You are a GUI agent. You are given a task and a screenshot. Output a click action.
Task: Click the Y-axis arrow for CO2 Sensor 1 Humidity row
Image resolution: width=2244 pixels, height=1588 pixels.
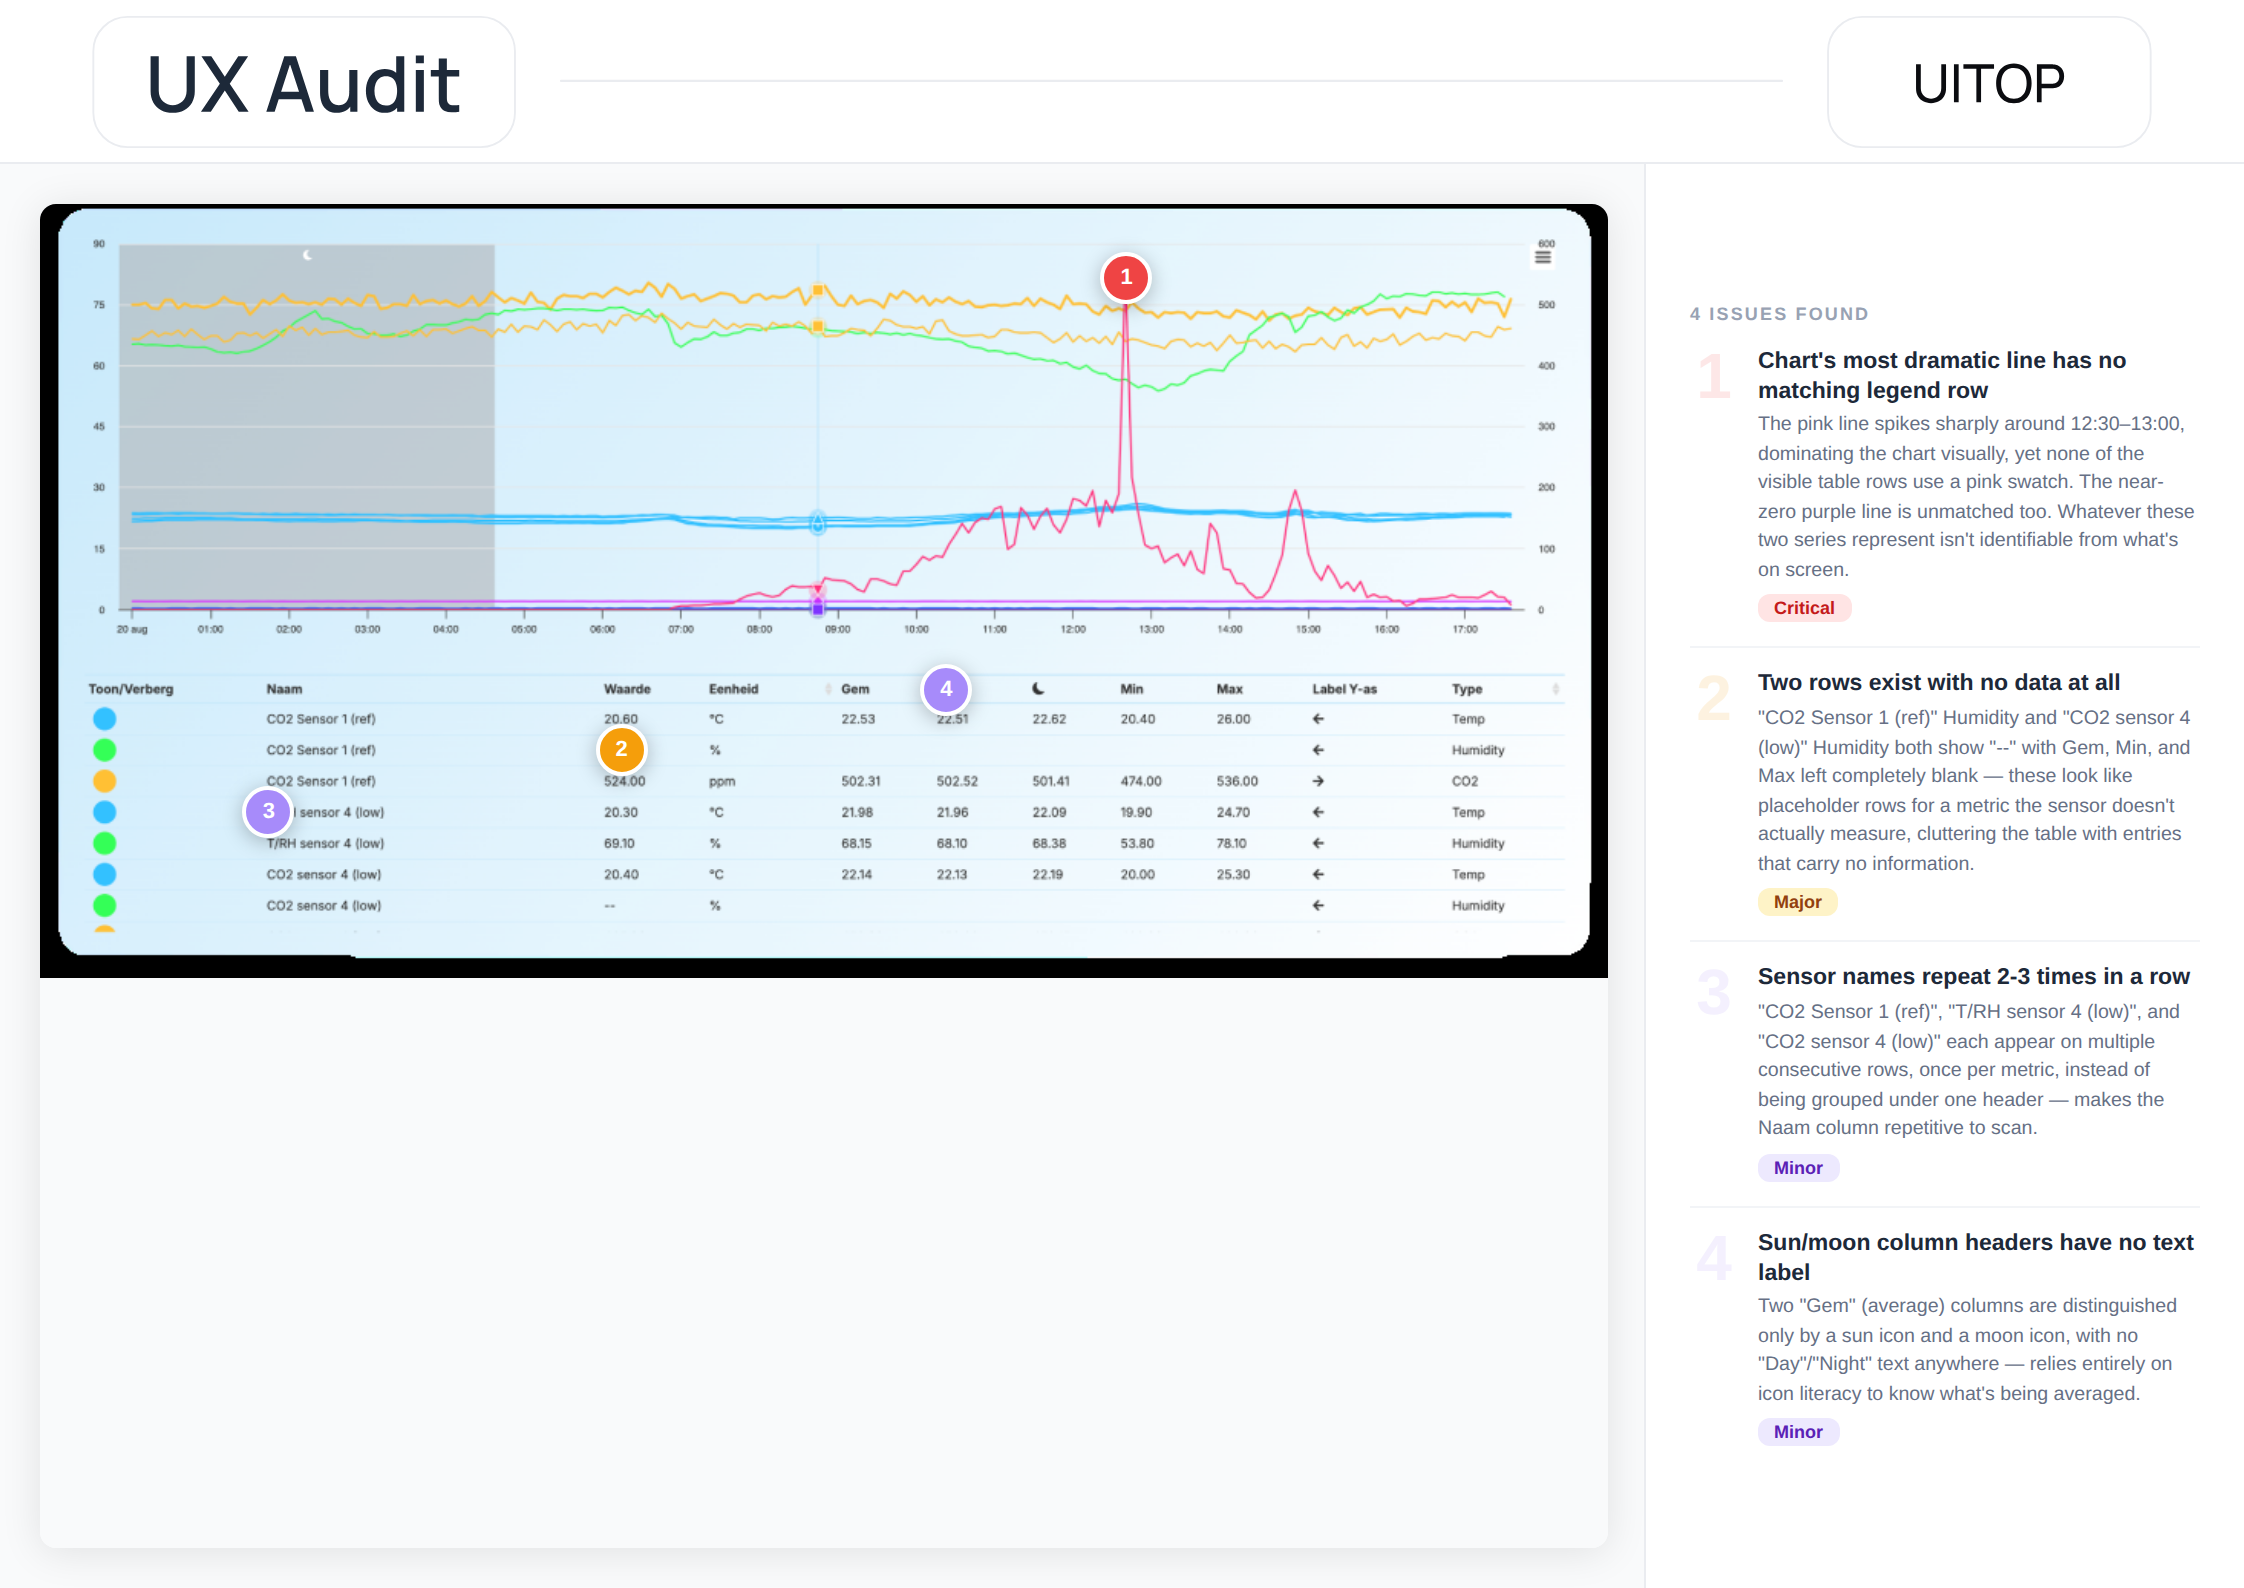tap(1318, 750)
